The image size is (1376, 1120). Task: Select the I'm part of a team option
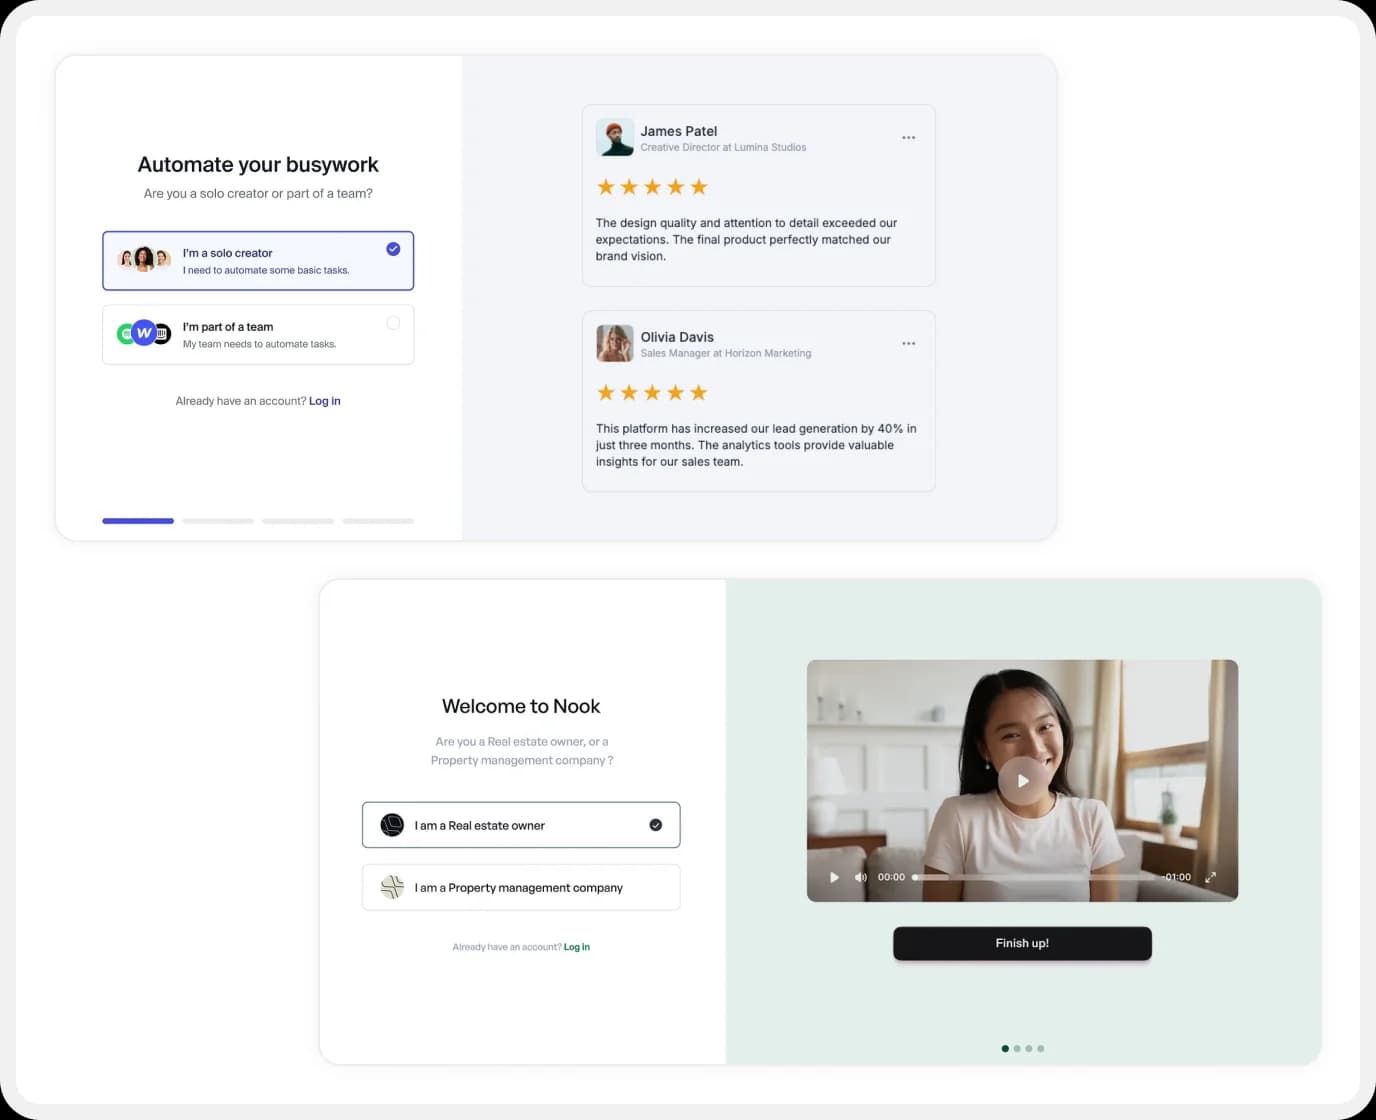tap(258, 334)
